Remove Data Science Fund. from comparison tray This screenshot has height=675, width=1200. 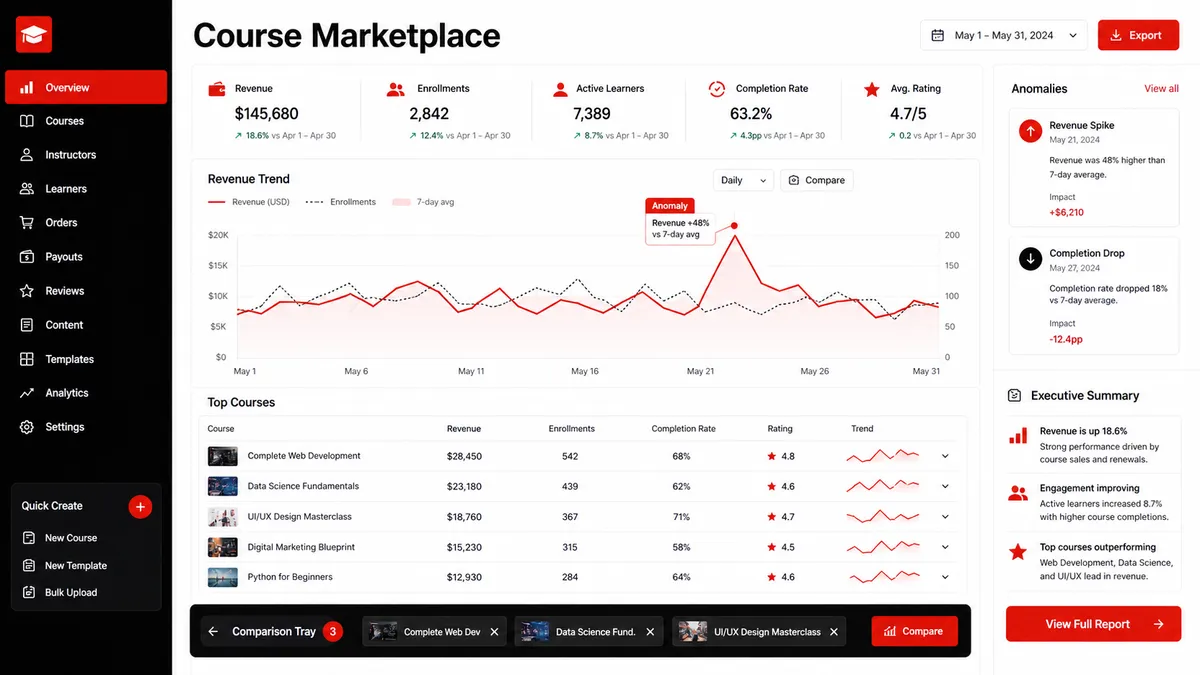click(650, 632)
